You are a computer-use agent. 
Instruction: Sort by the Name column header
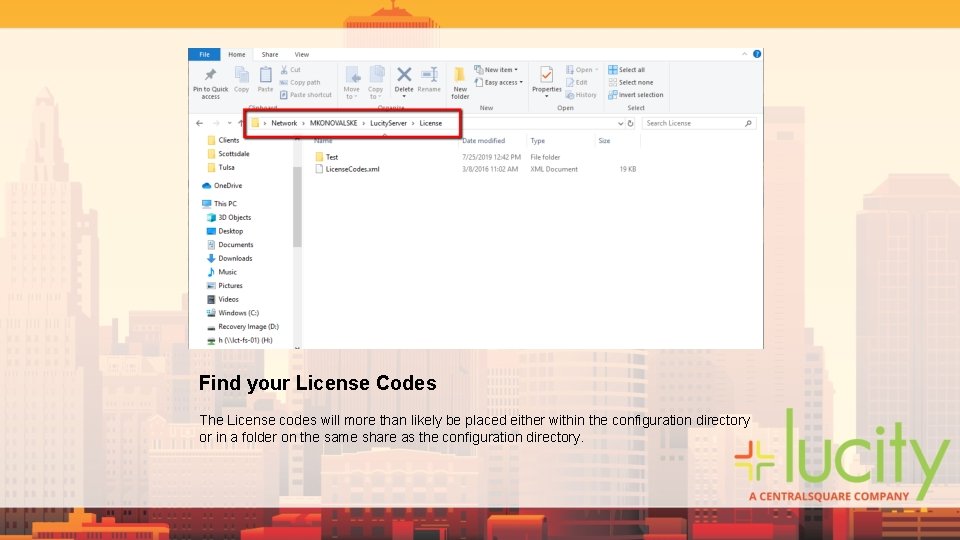tap(323, 141)
